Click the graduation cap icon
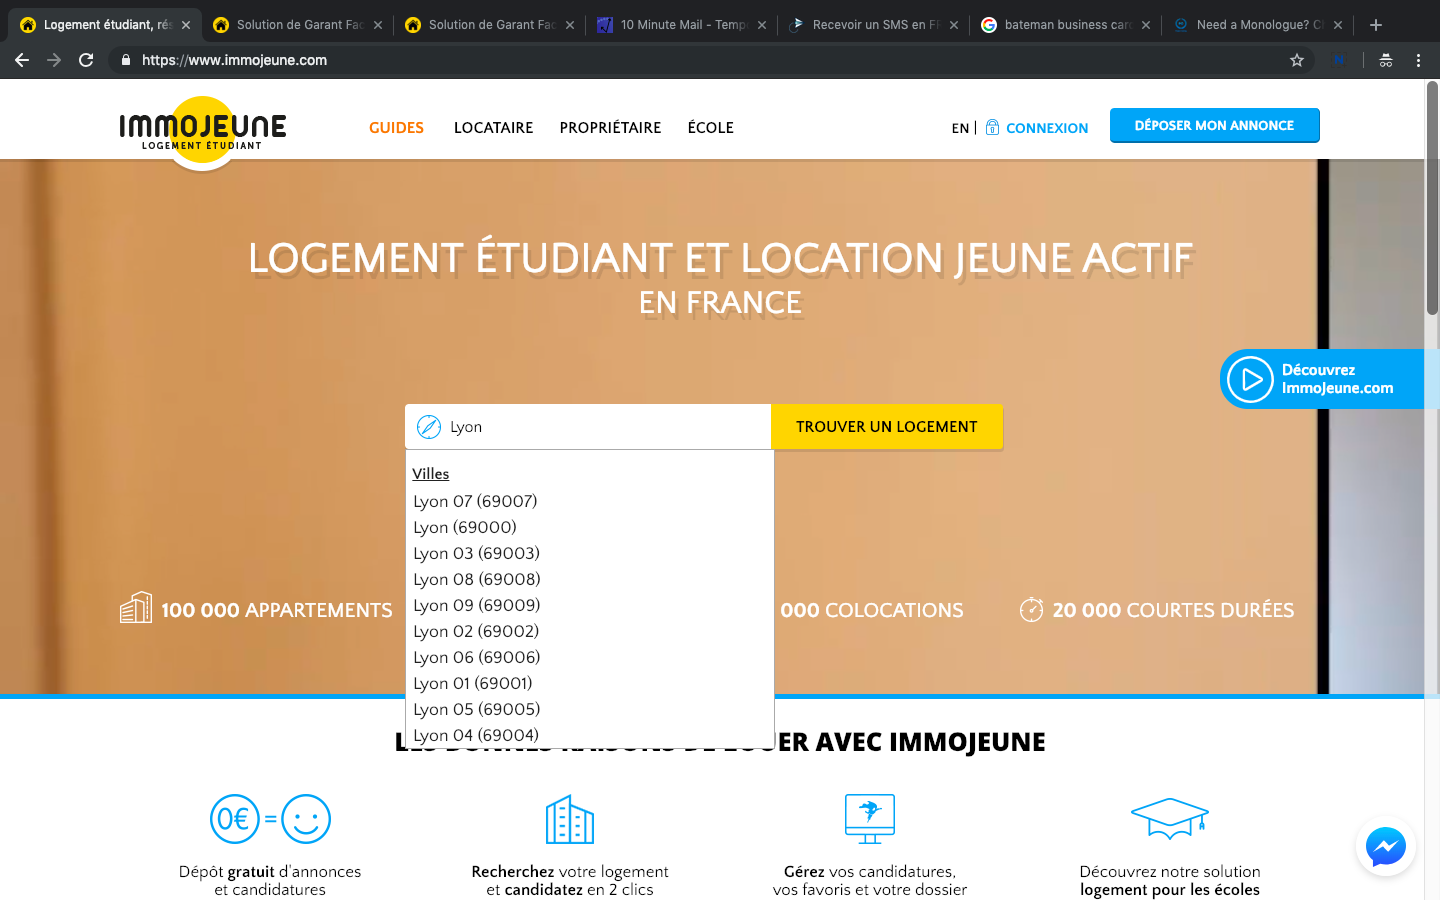The width and height of the screenshot is (1440, 900). coord(1170,818)
